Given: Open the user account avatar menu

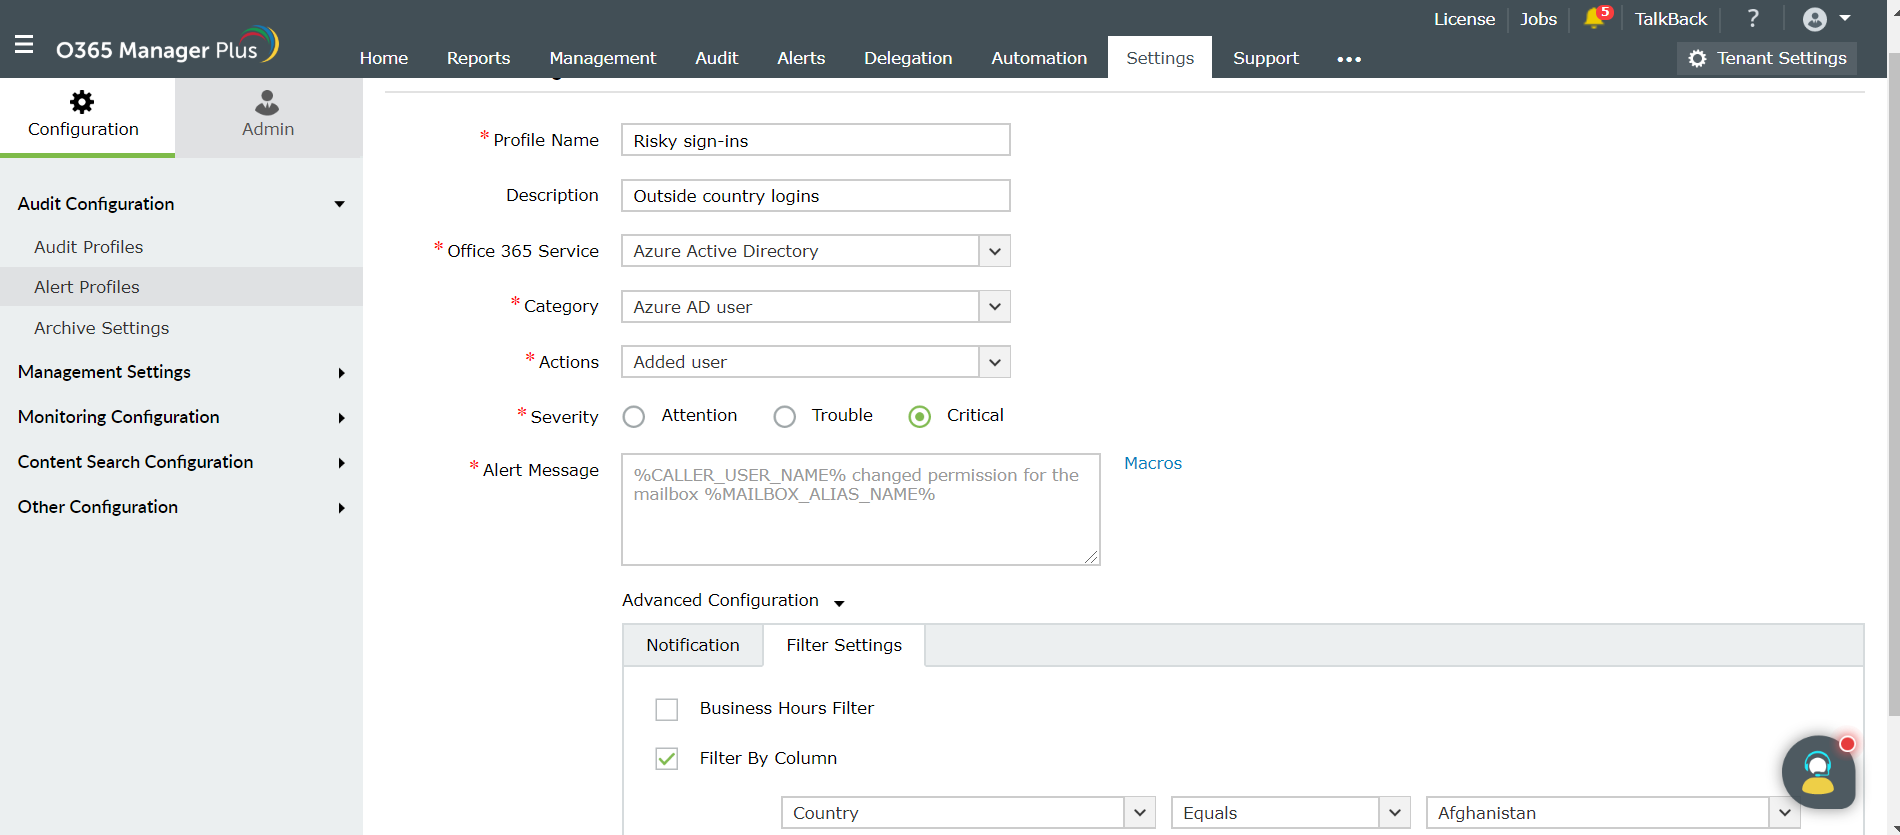Looking at the screenshot, I should [x=1826, y=19].
